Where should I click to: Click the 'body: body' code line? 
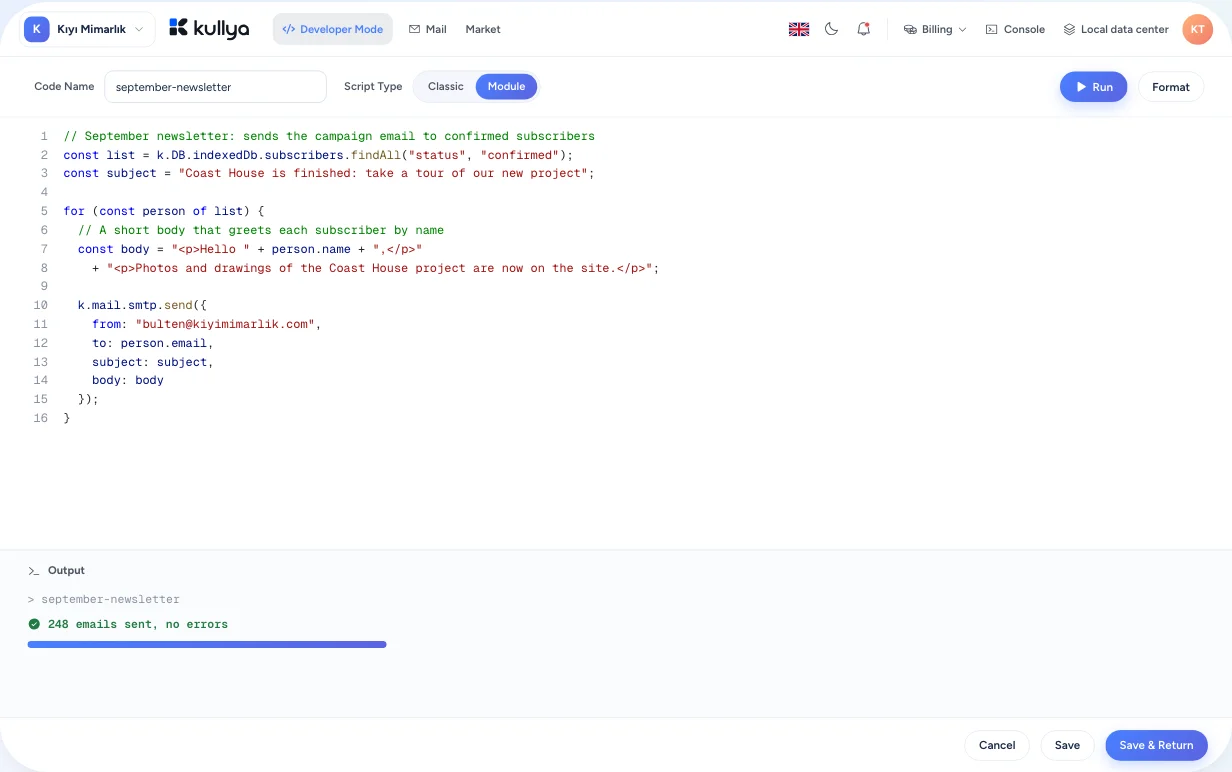click(x=128, y=380)
